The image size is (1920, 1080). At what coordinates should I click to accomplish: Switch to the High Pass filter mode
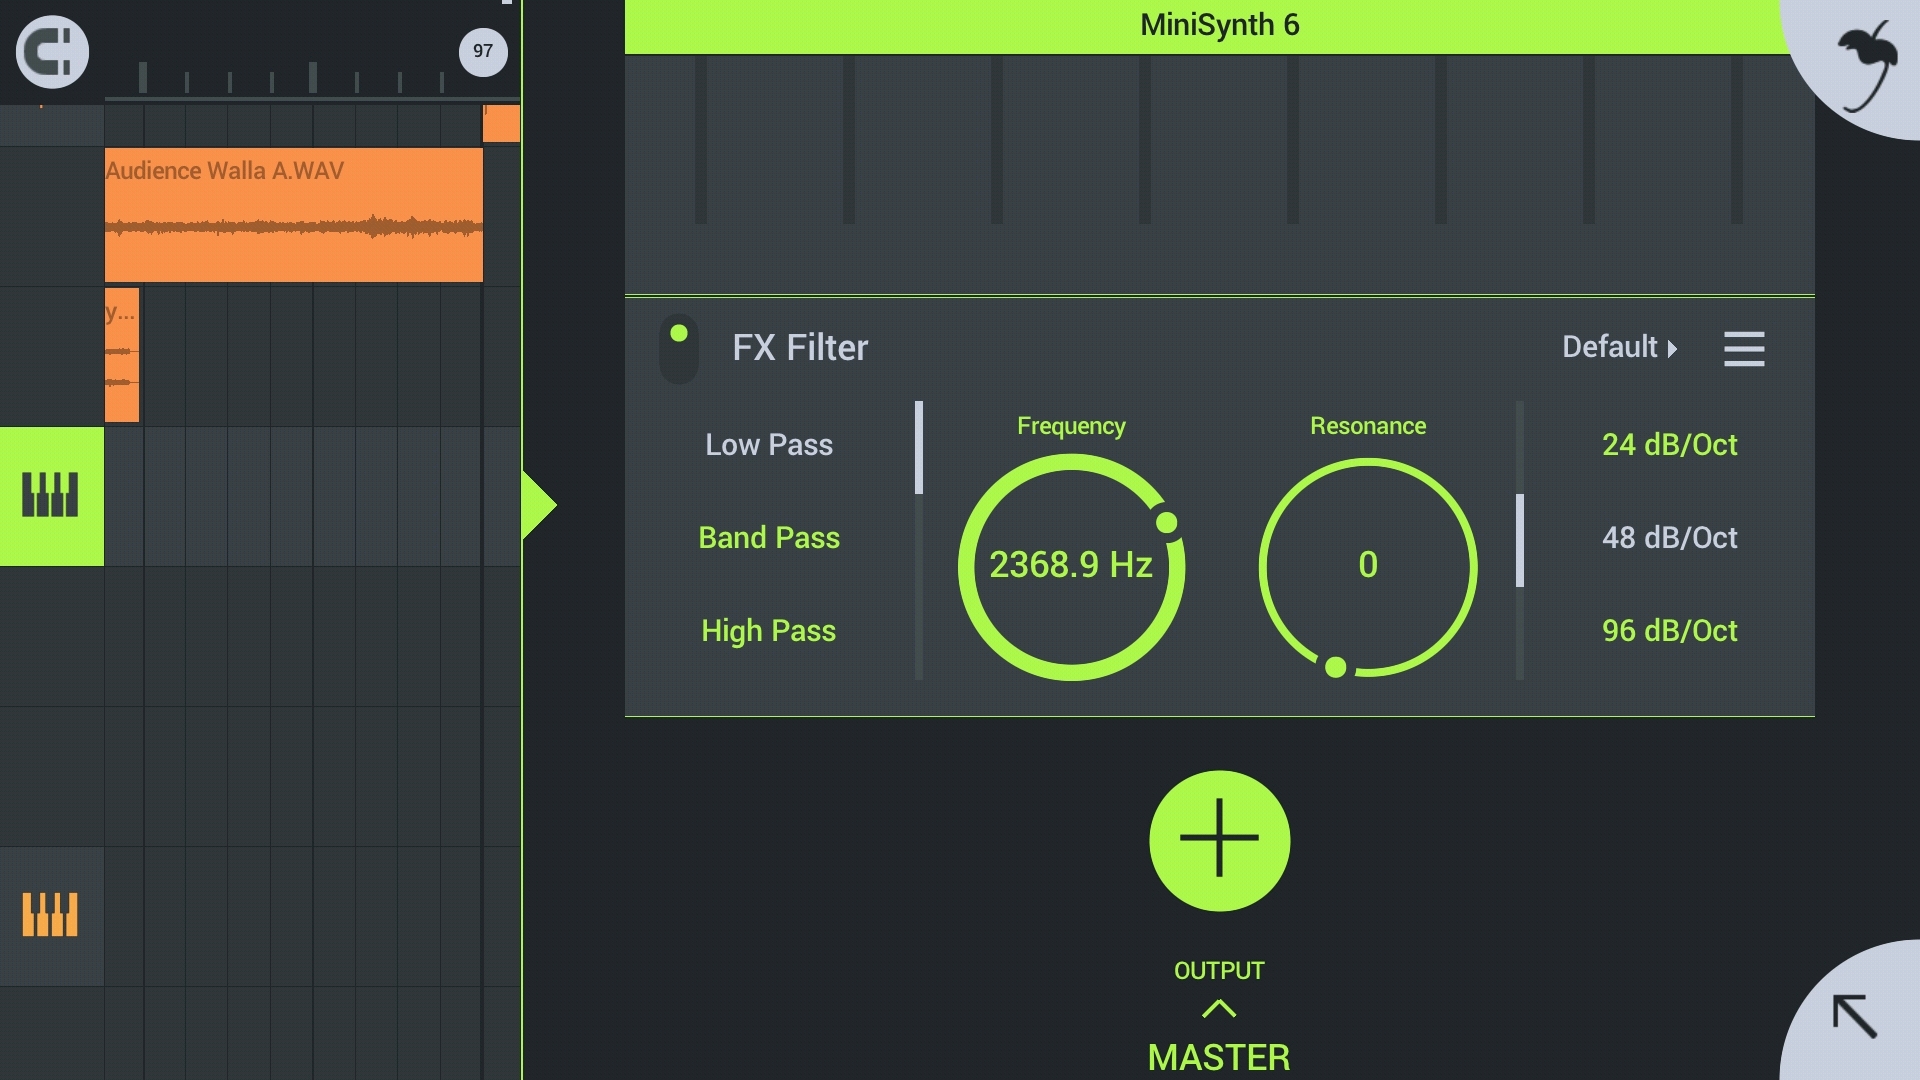click(769, 631)
